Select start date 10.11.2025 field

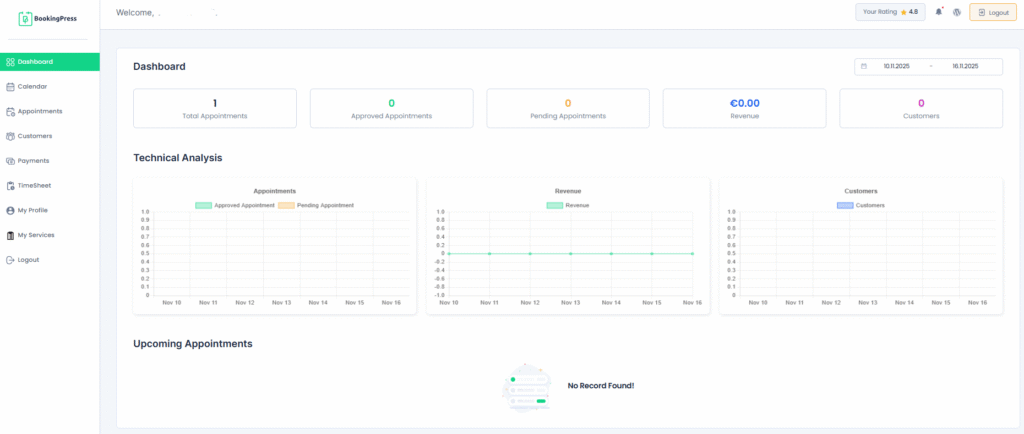896,66
